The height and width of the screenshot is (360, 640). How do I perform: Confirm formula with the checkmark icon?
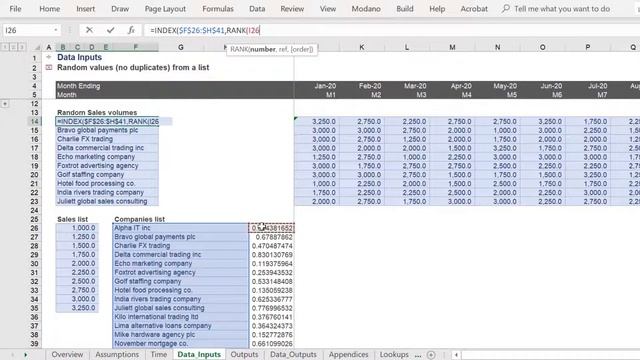click(x=110, y=30)
